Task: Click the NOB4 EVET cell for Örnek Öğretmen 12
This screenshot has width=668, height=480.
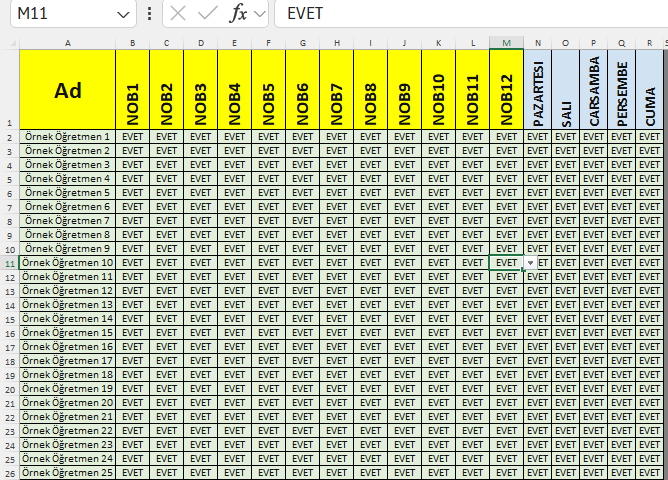Action: tap(234, 291)
